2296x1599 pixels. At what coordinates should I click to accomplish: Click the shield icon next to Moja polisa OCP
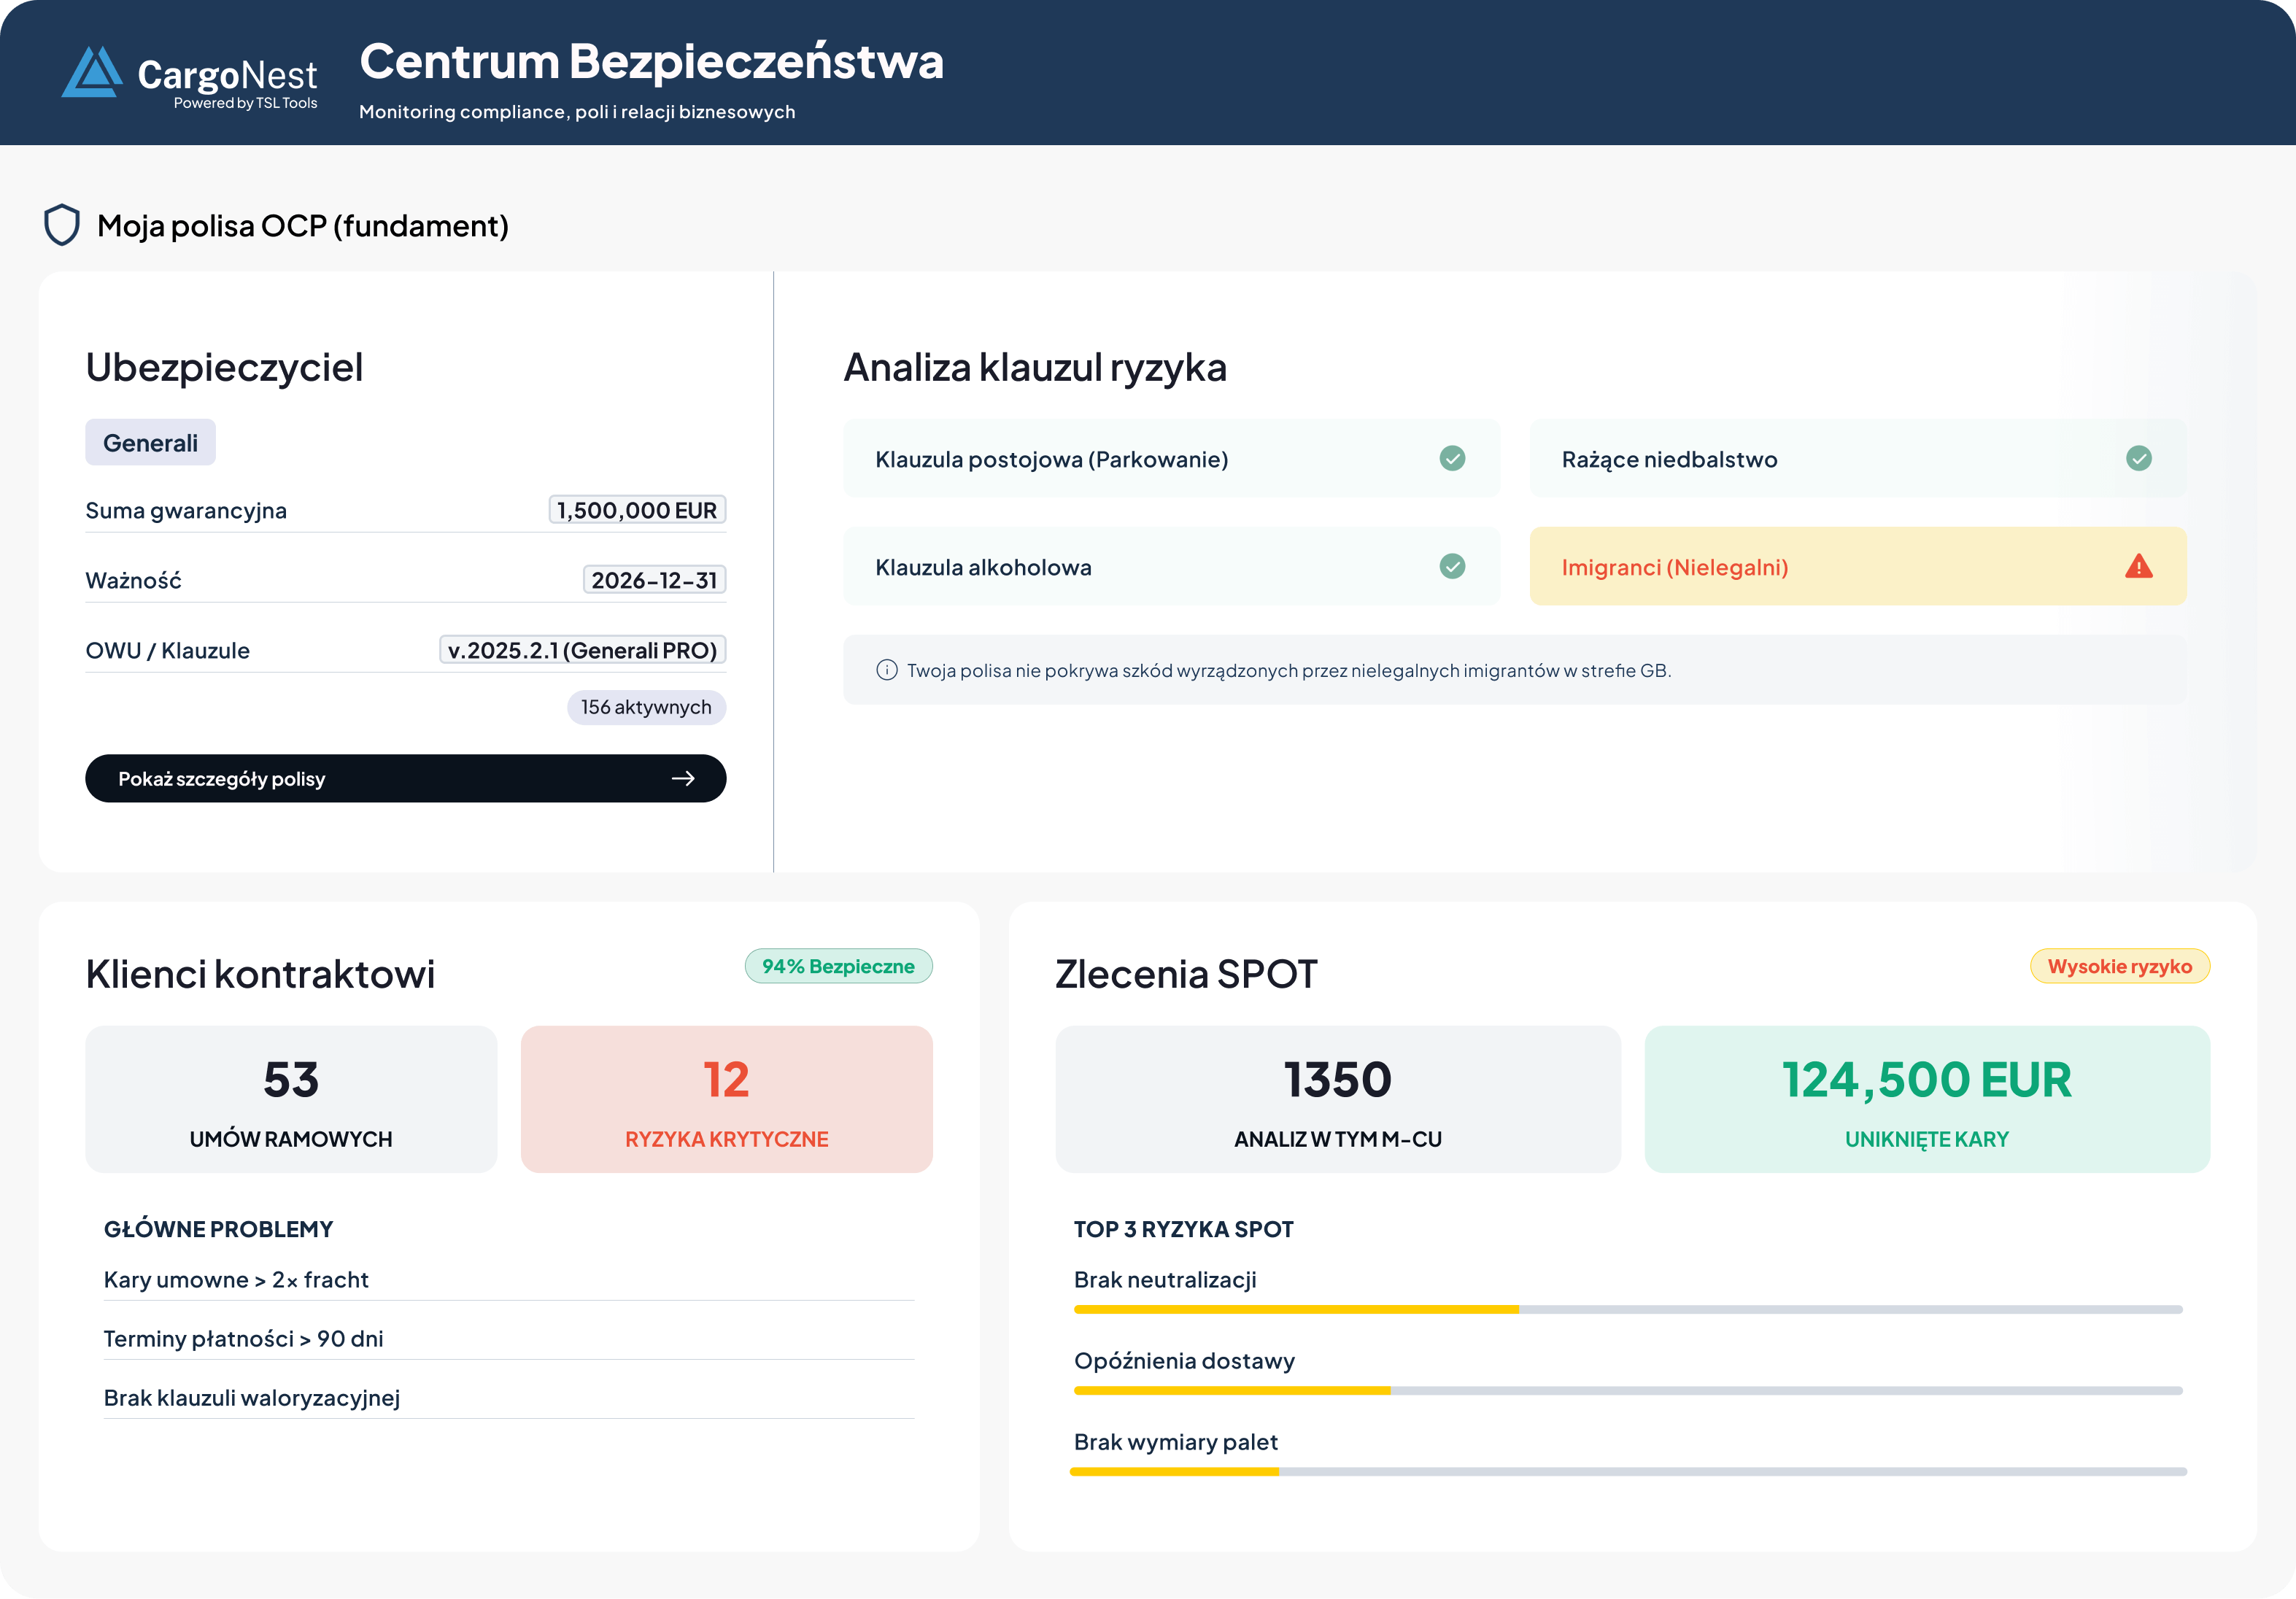coord(62,226)
